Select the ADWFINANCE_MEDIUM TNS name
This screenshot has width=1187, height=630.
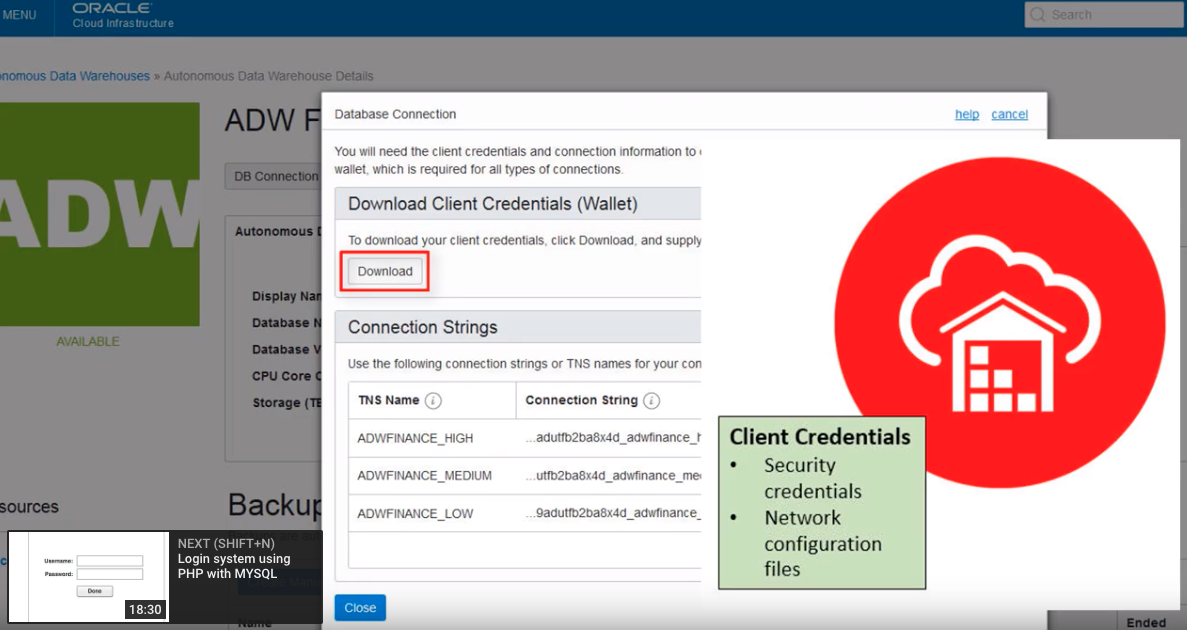(424, 476)
